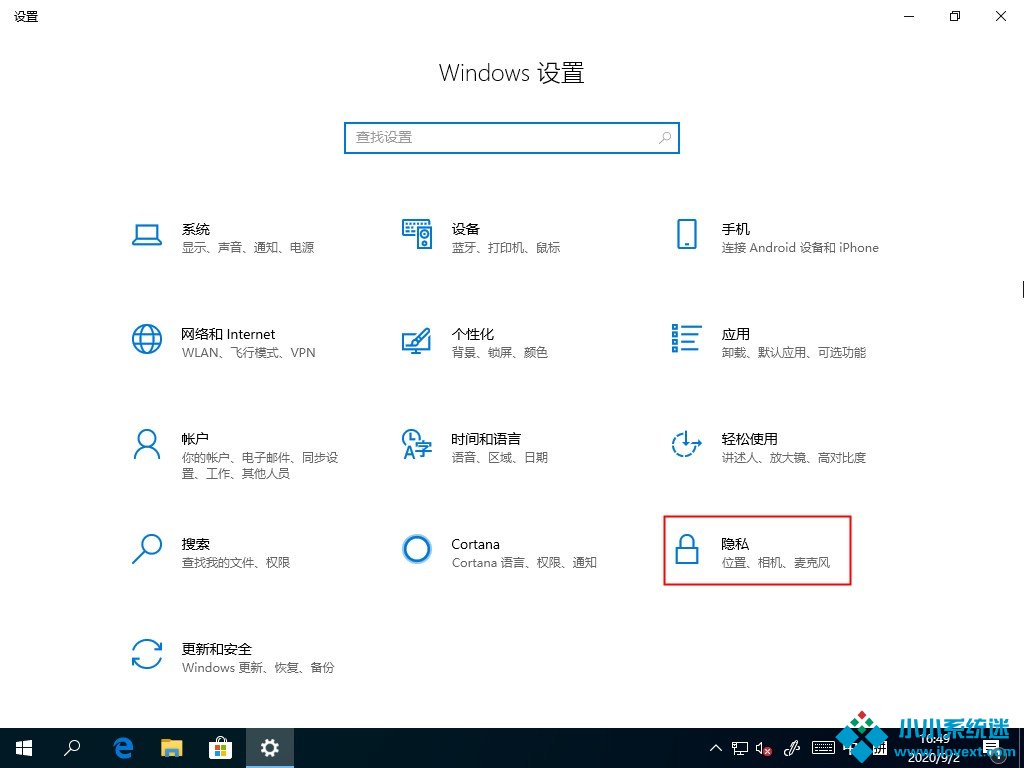Open the 隐私 lock icon
1024x768 pixels.
686,549
